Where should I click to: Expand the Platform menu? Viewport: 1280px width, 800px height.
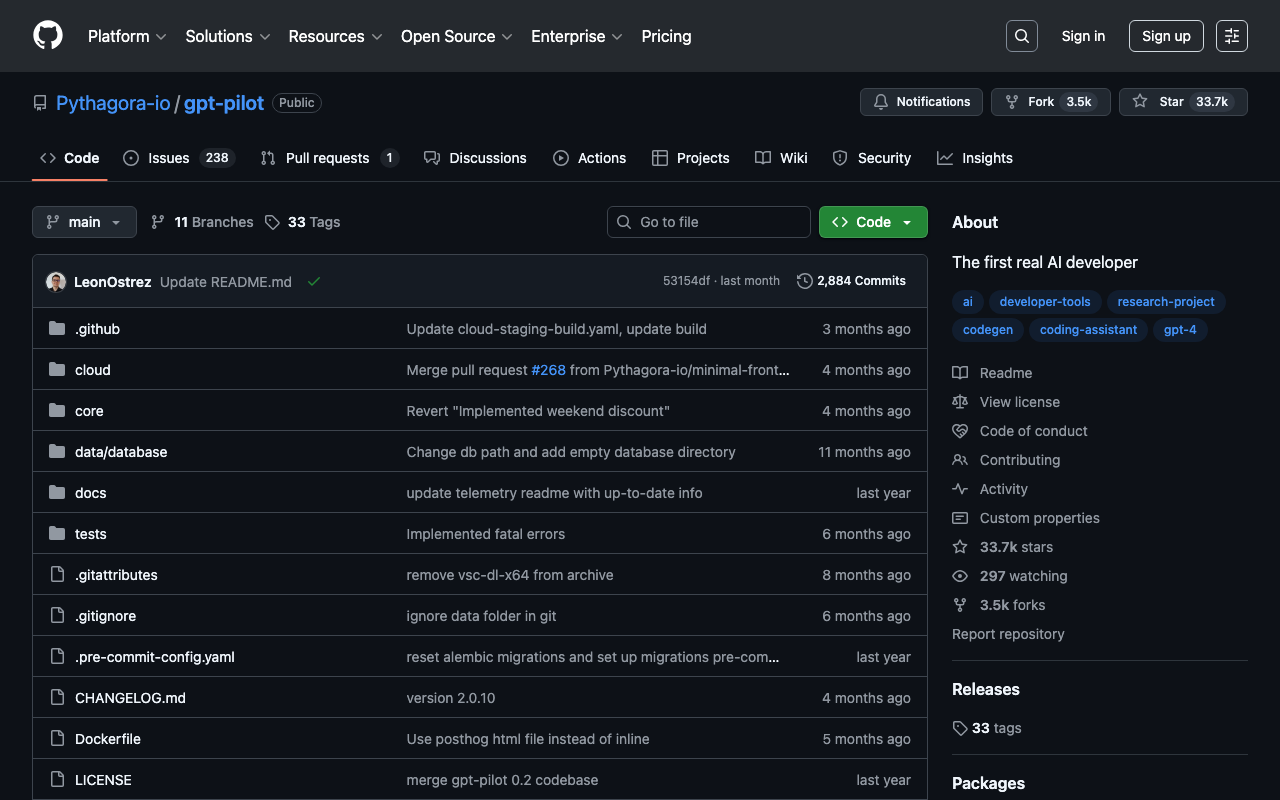pyautogui.click(x=127, y=36)
